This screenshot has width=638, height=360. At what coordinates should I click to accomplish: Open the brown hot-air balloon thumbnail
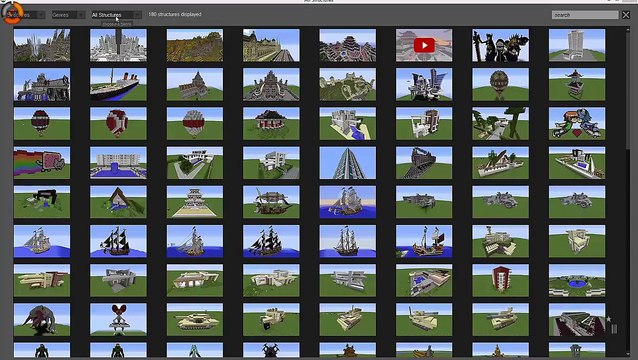[500, 84]
